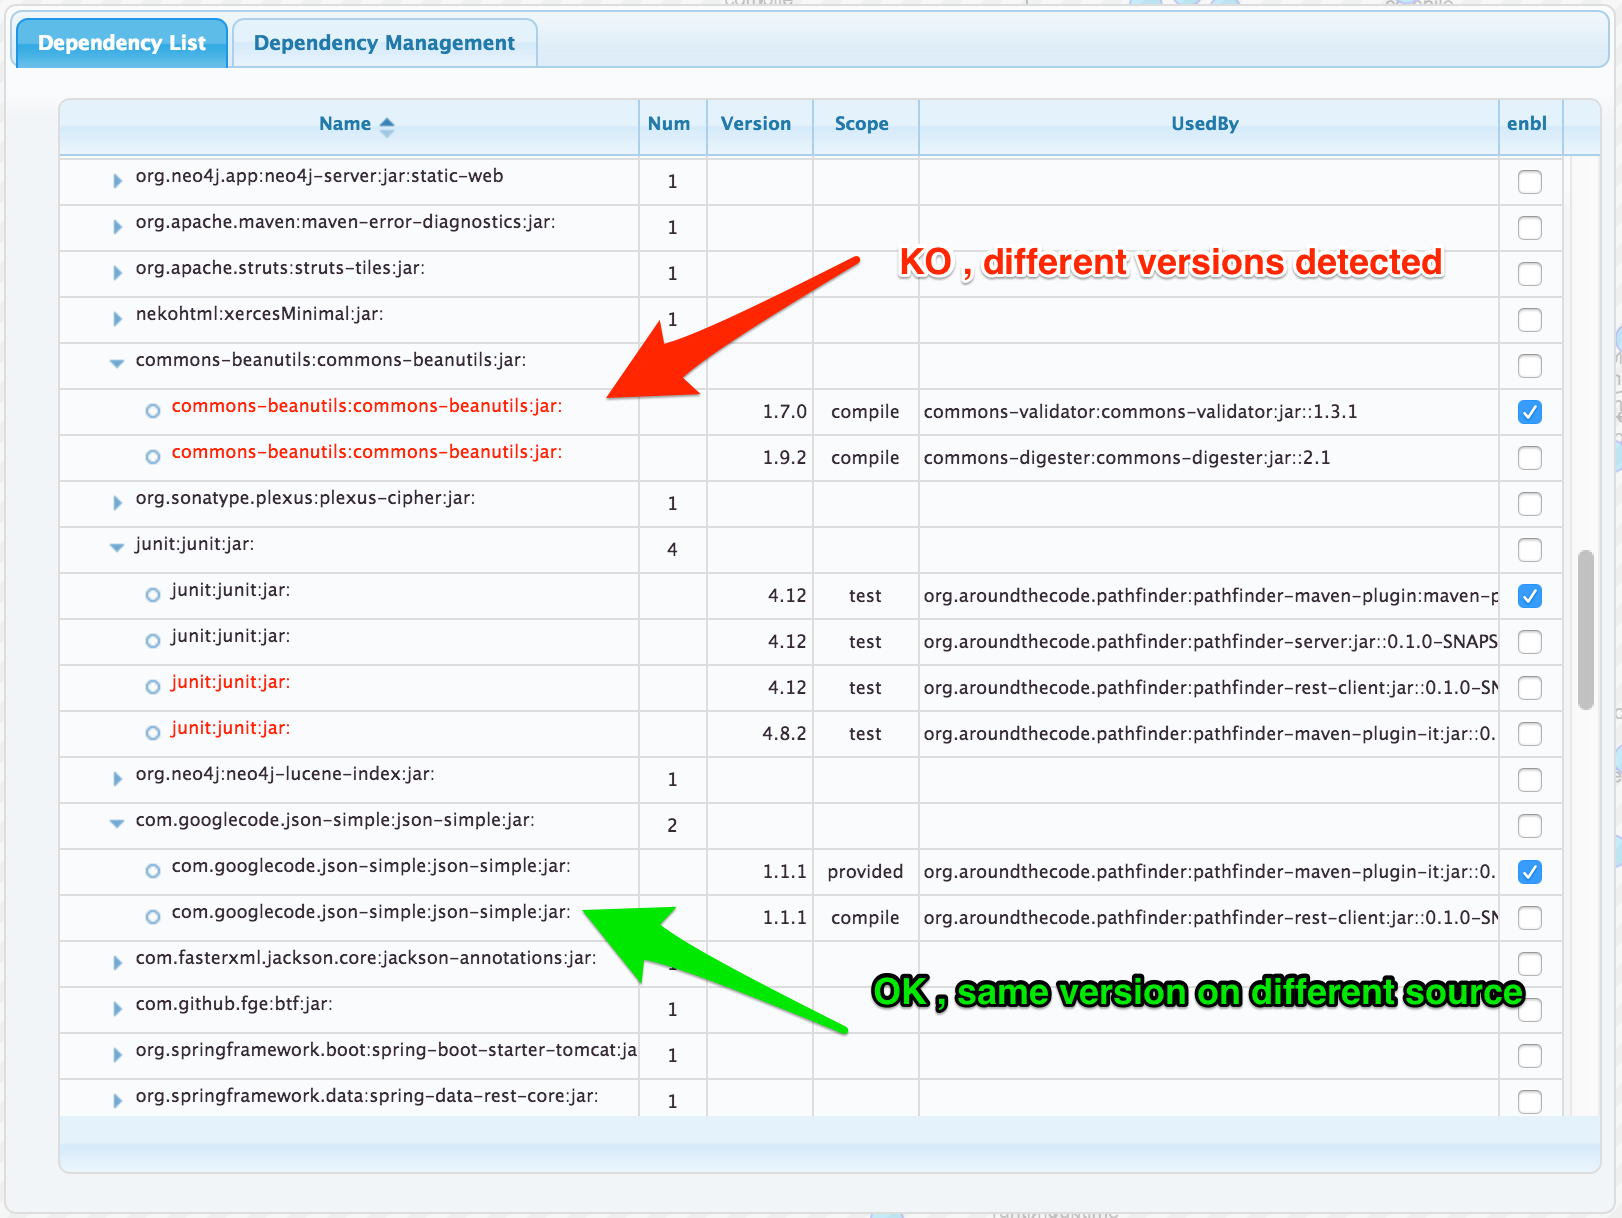Screen dimensions: 1622x1218
Task: Click Num value 4 for junit
Action: 672,550
